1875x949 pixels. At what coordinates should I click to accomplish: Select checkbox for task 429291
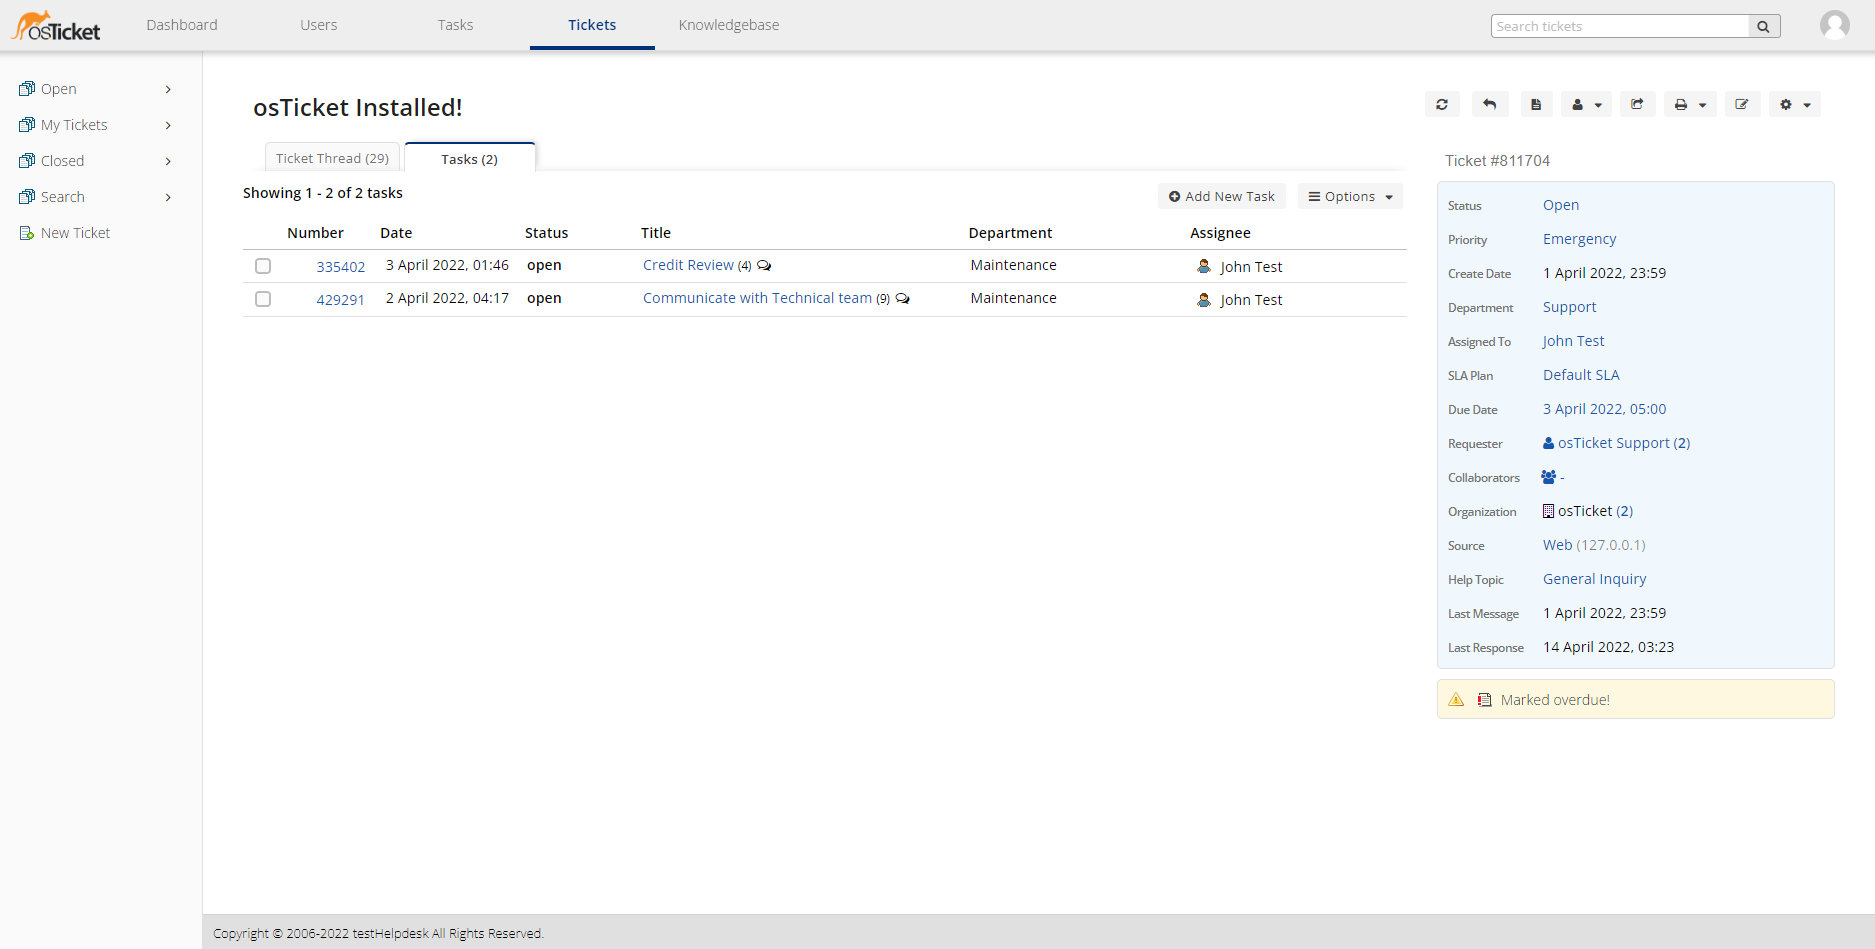(x=263, y=298)
